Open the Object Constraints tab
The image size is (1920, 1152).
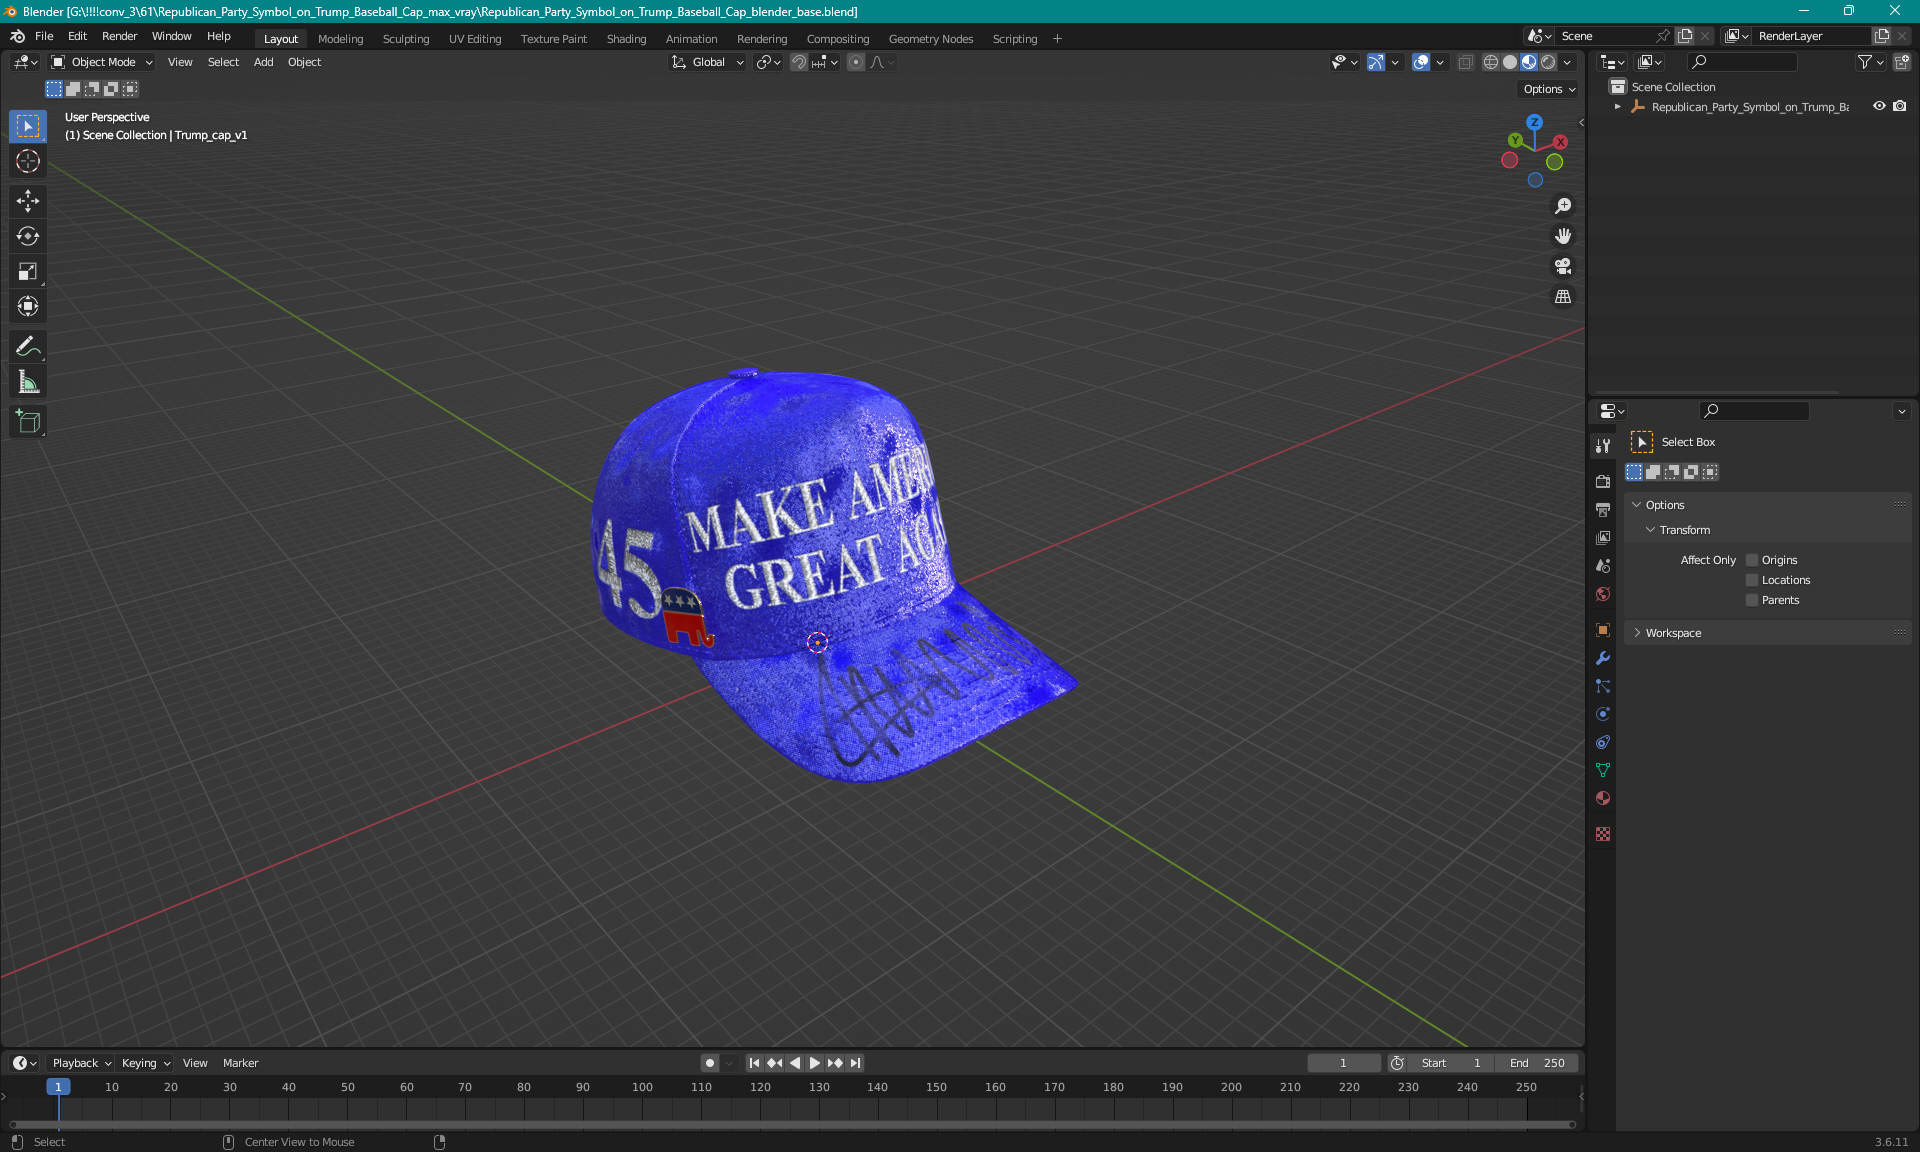1603,742
